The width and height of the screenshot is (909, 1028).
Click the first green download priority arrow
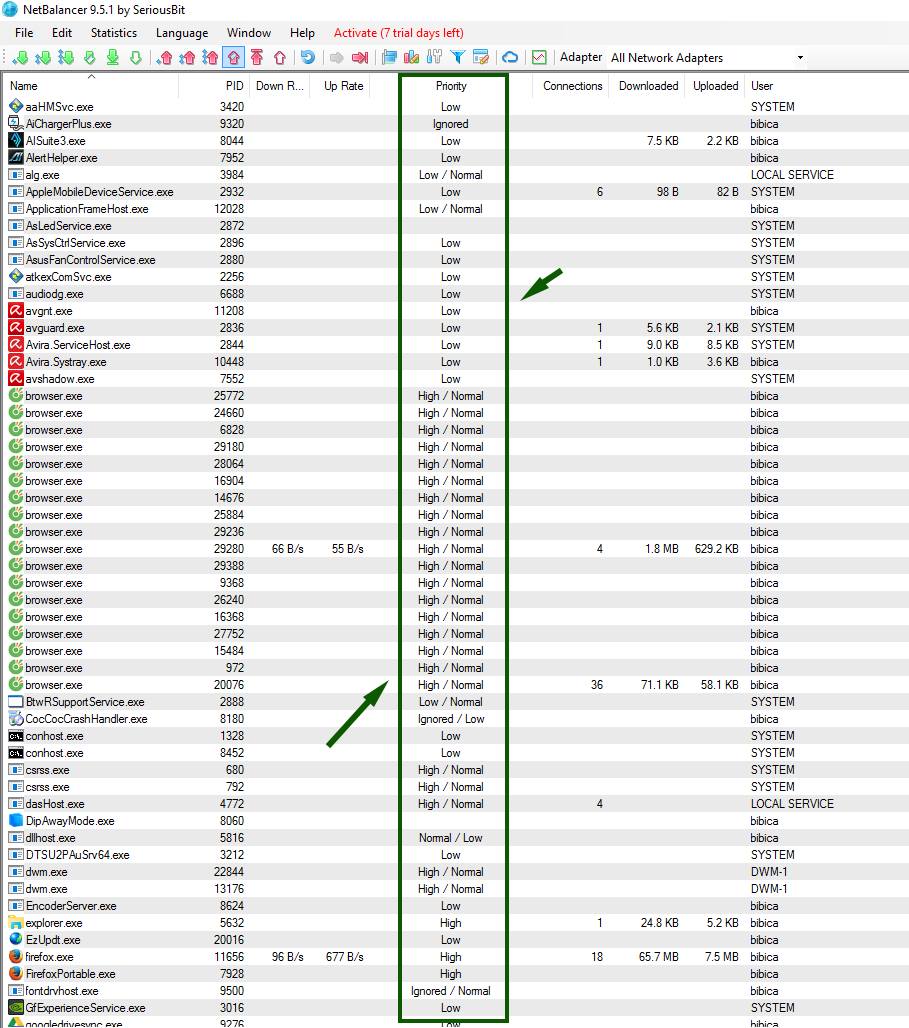click(x=20, y=58)
